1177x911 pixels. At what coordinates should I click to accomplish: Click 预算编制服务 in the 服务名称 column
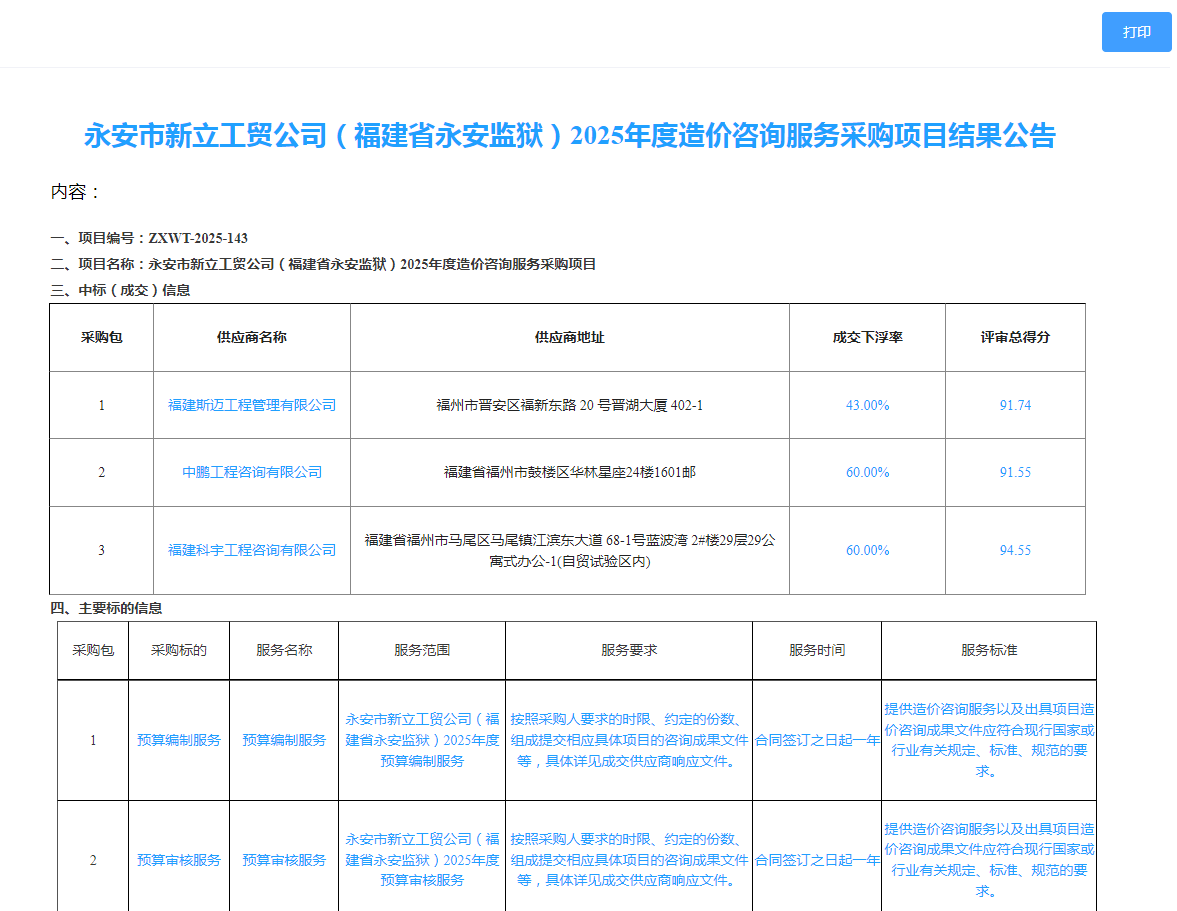(x=284, y=741)
